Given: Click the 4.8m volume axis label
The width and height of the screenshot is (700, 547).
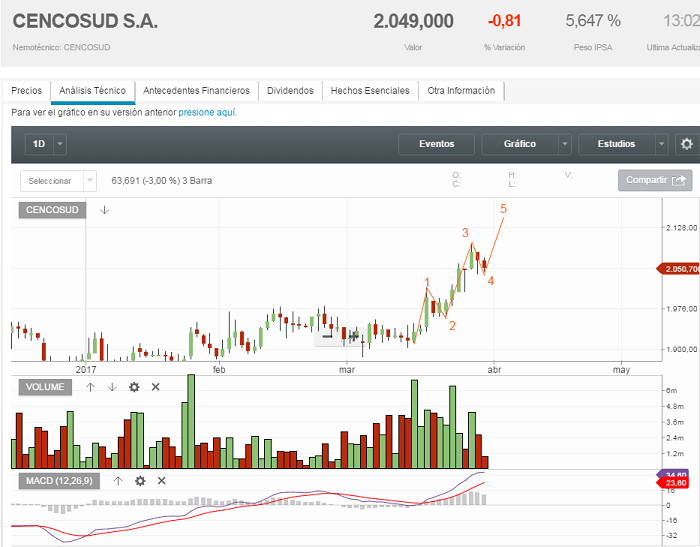Looking at the screenshot, I should click(675, 406).
